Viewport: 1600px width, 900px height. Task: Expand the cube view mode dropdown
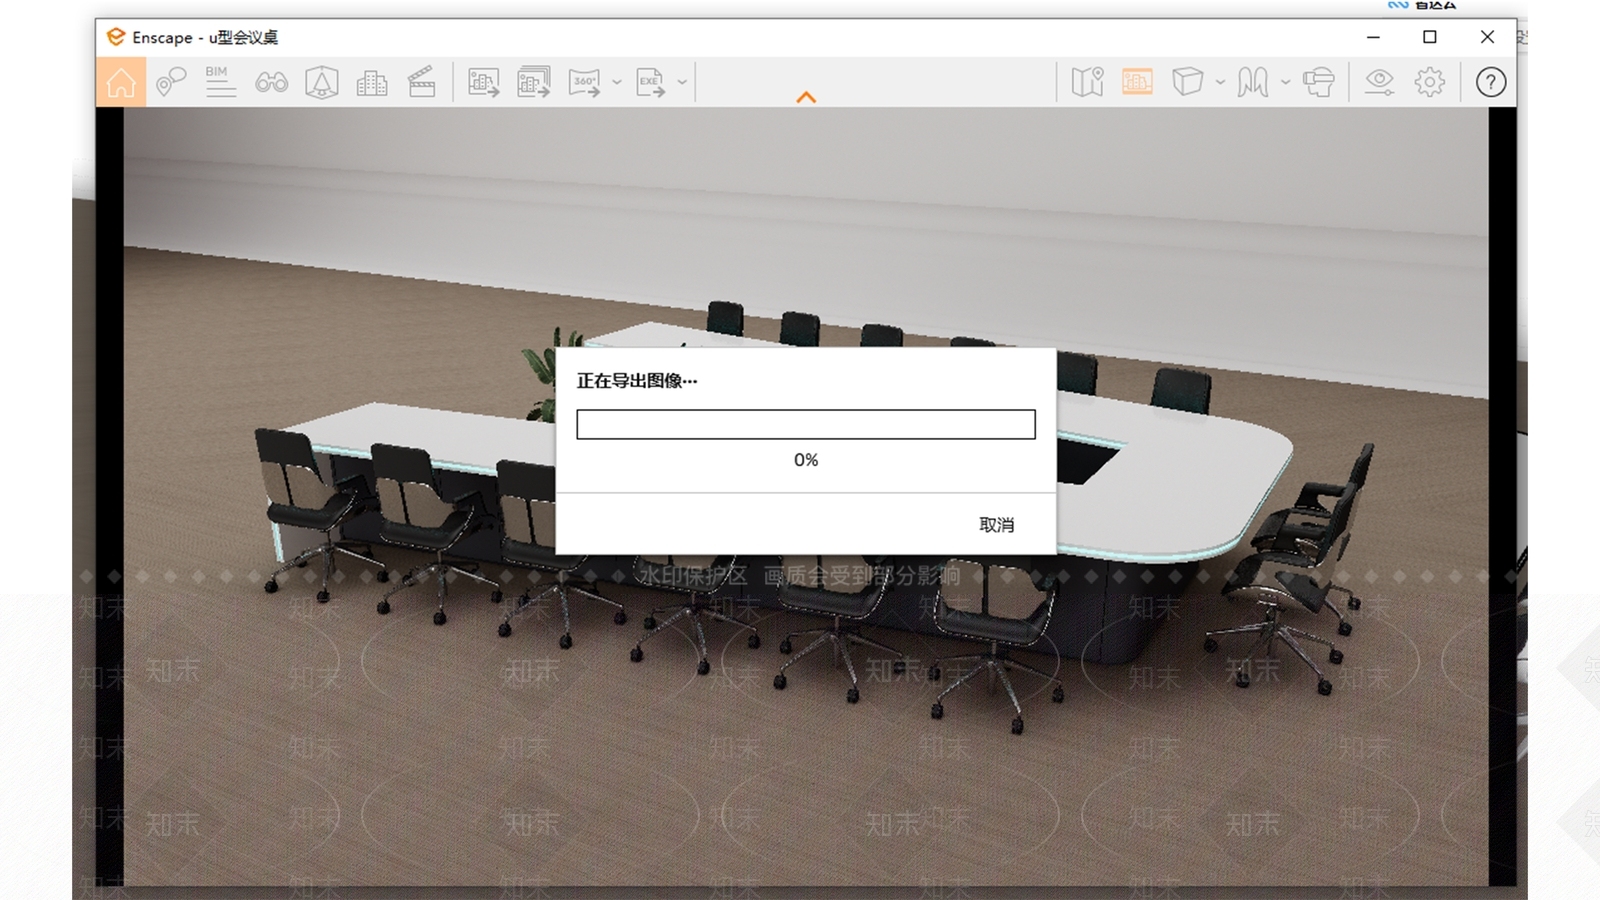point(1220,82)
